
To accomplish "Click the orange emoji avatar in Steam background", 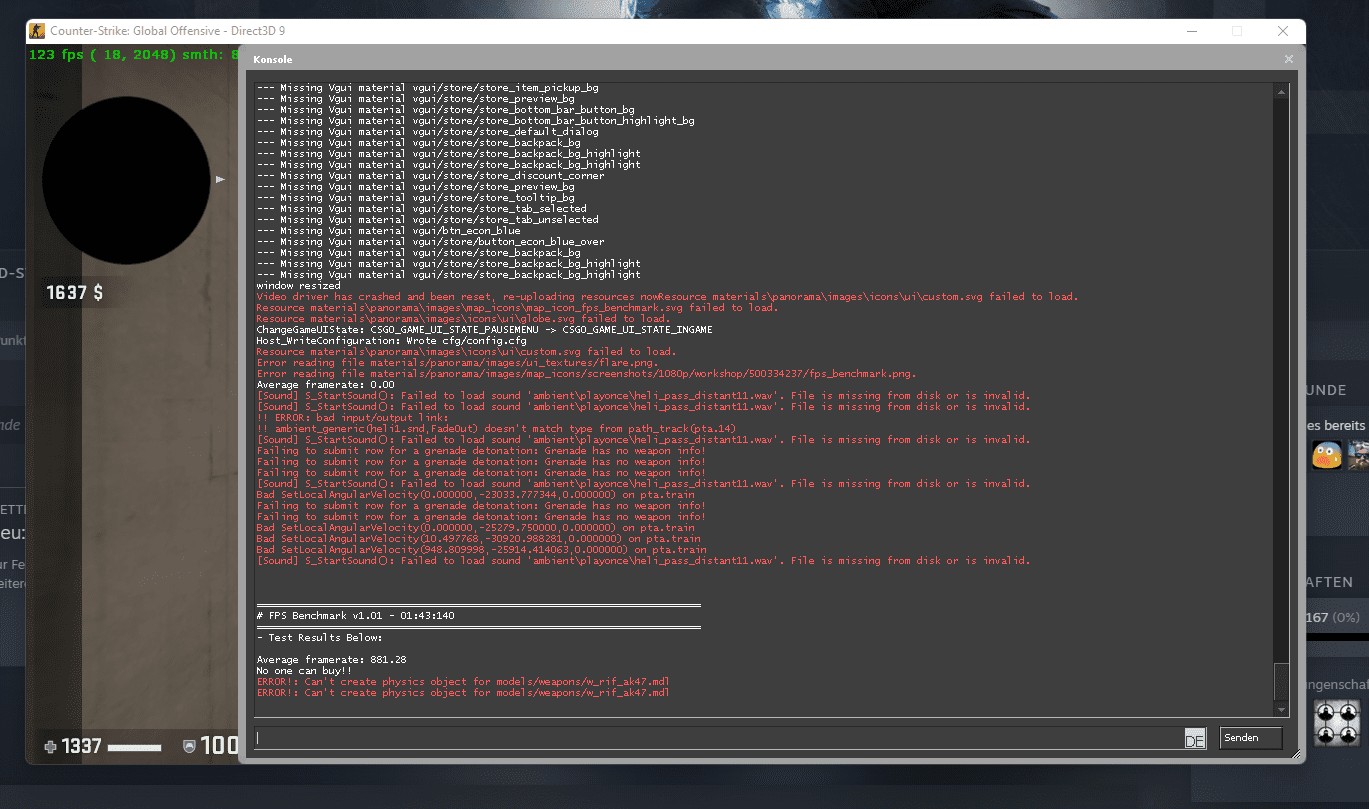I will pos(1327,455).
